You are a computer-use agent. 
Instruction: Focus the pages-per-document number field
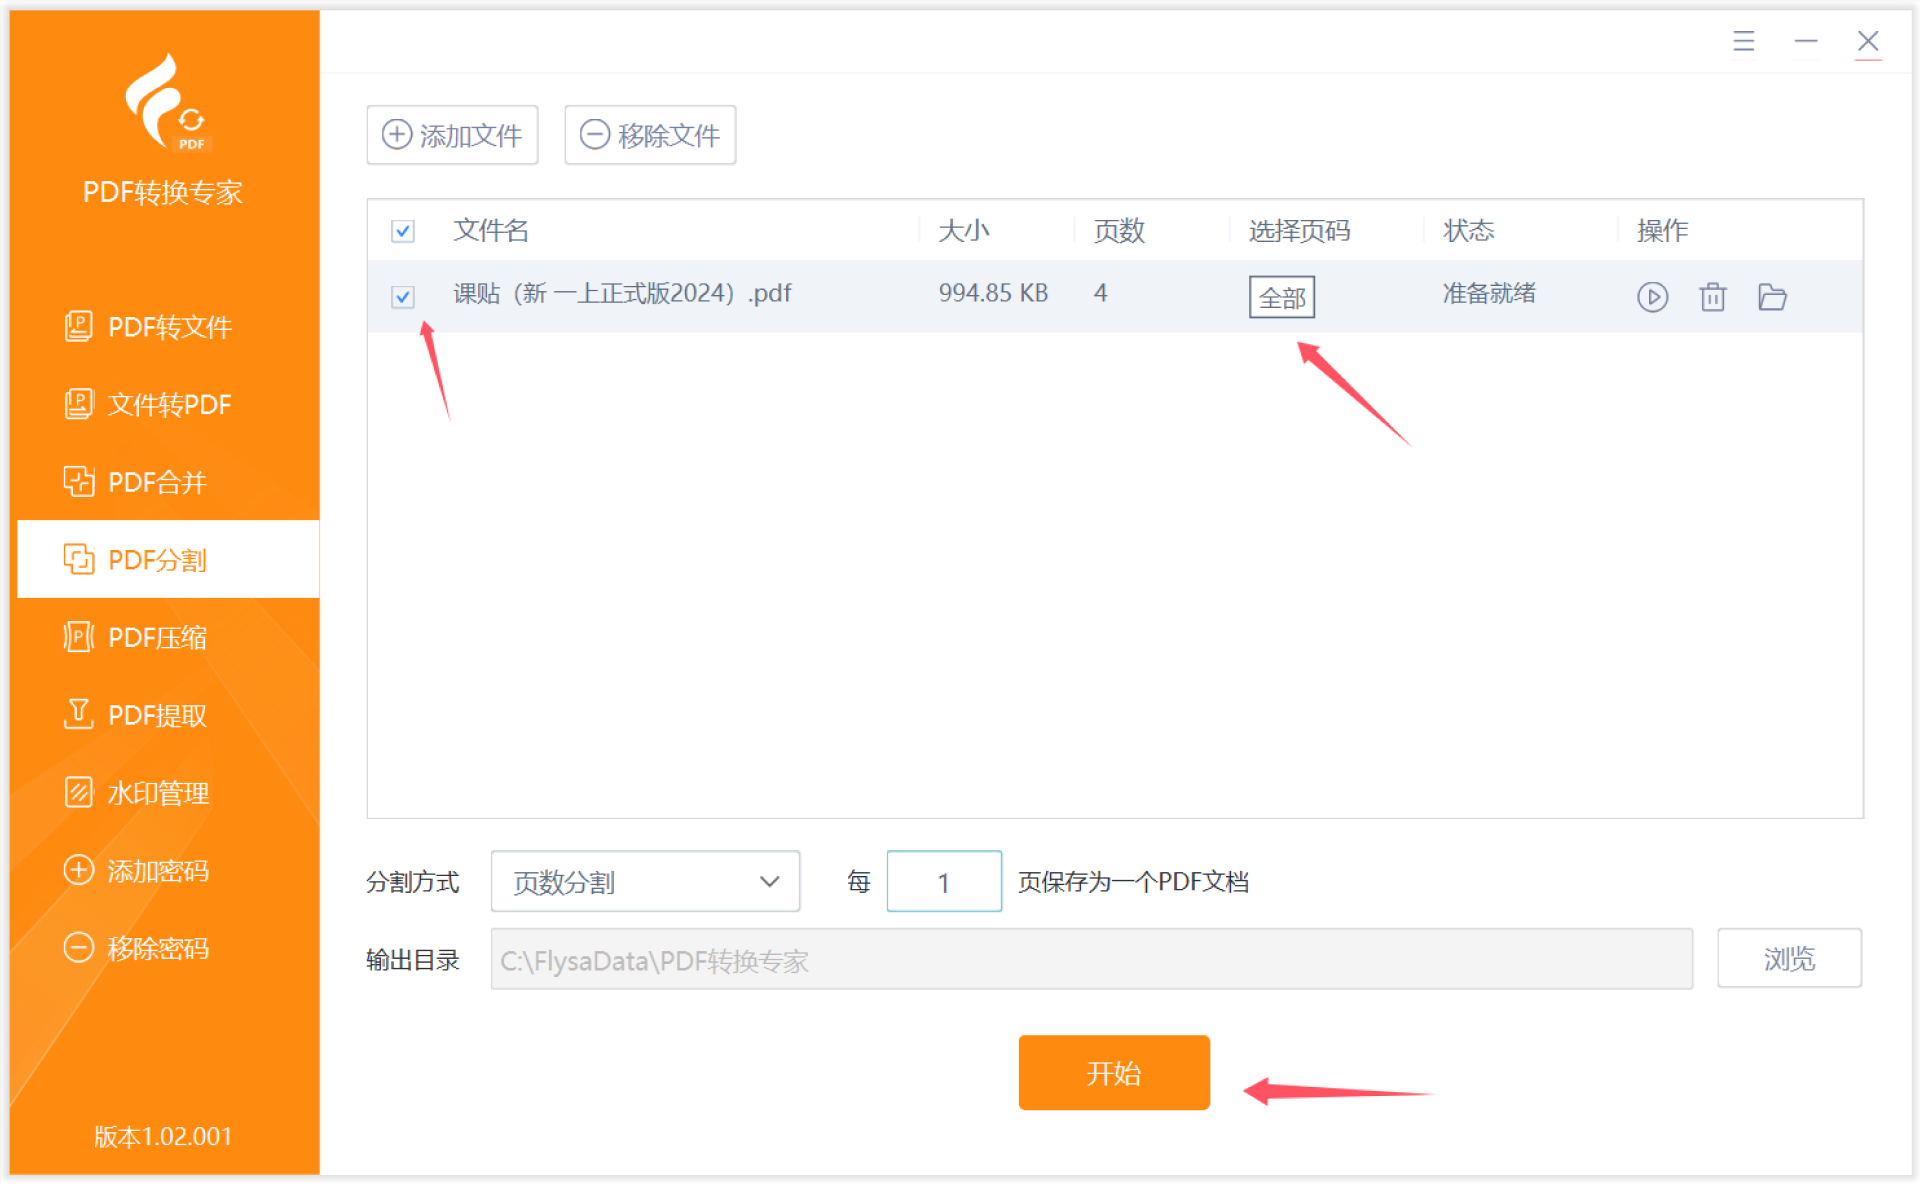[943, 882]
